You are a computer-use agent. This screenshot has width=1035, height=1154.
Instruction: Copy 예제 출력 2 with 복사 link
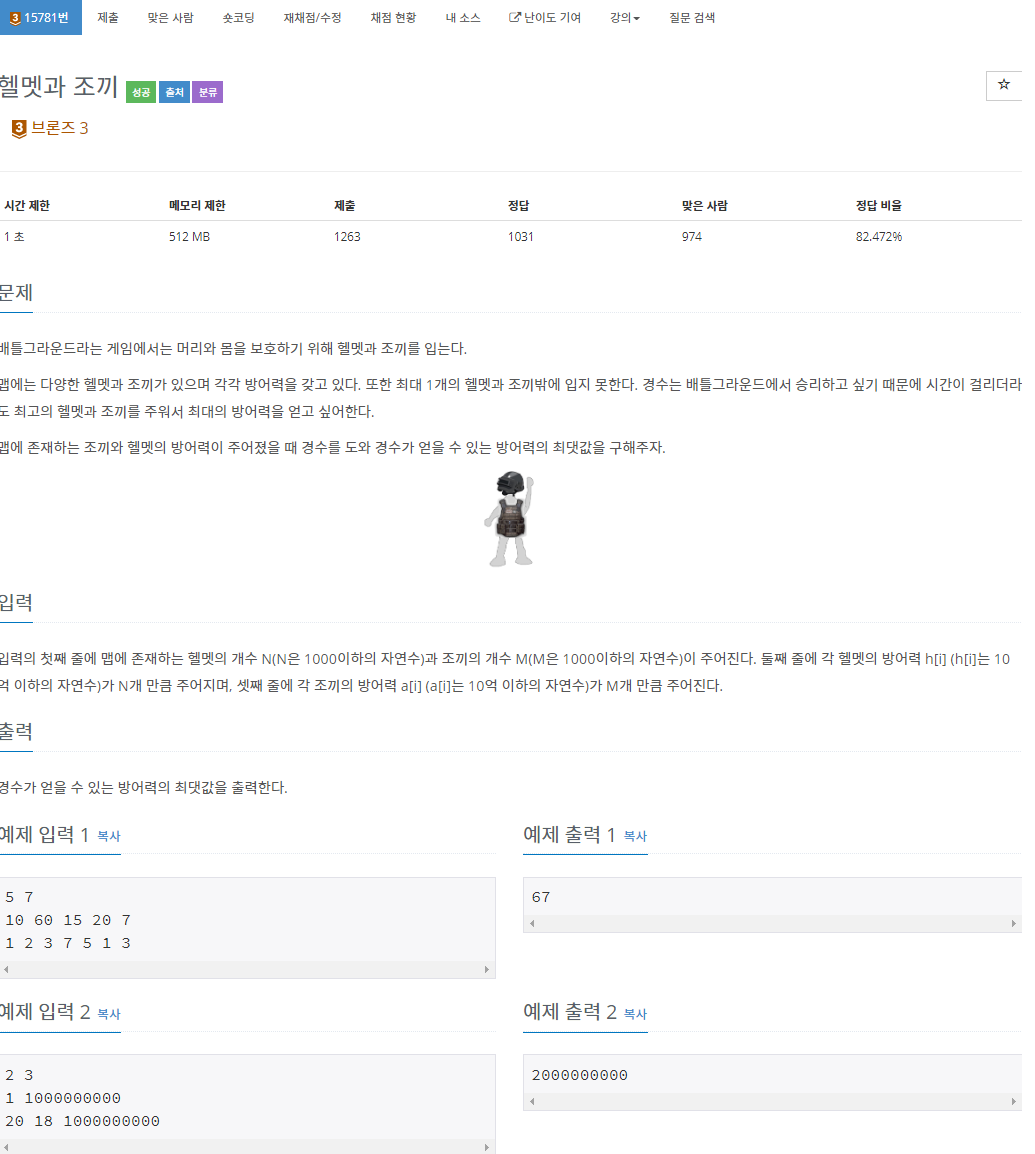tap(635, 1014)
